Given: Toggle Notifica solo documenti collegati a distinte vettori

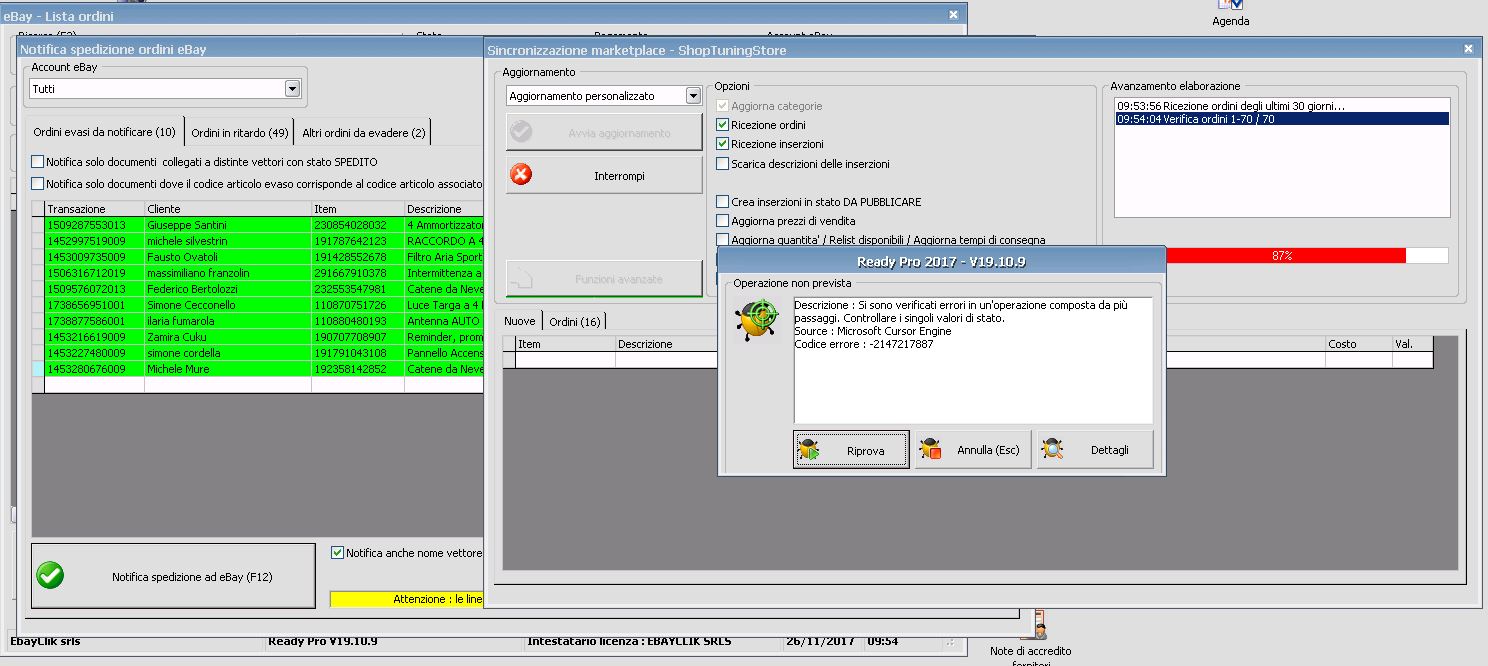Looking at the screenshot, I should [x=38, y=162].
